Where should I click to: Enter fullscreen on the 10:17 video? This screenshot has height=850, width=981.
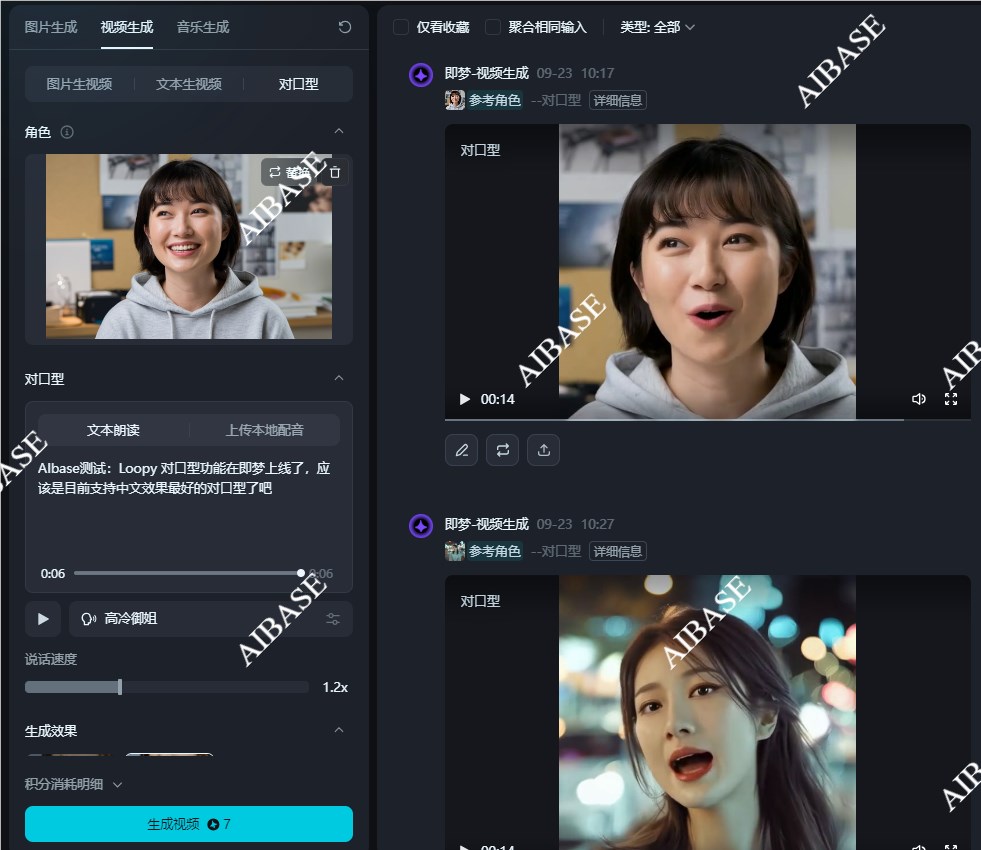coord(951,399)
